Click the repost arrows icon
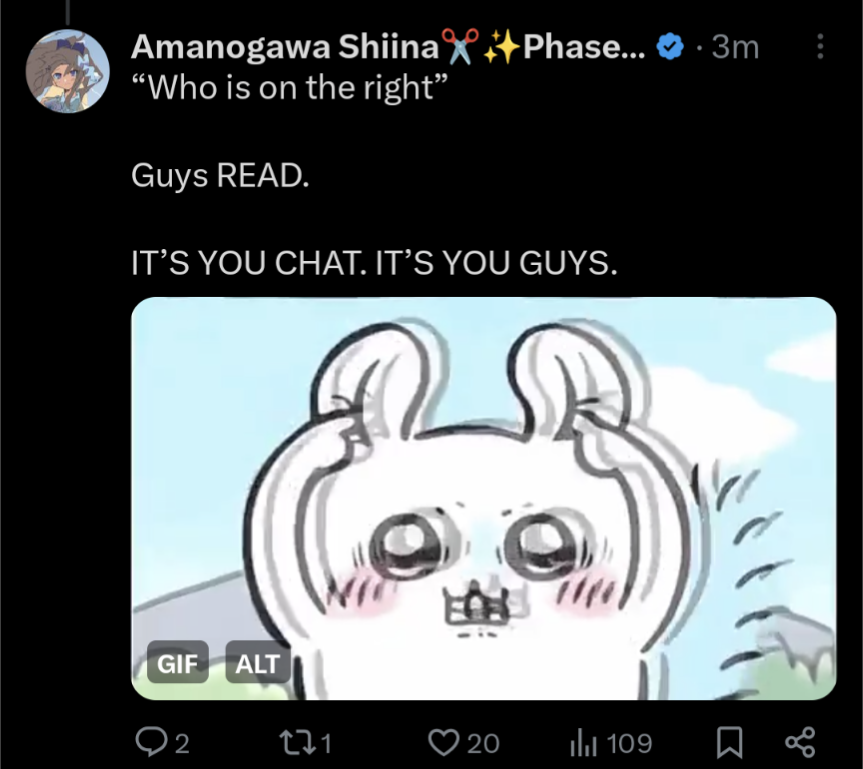 coord(297,743)
